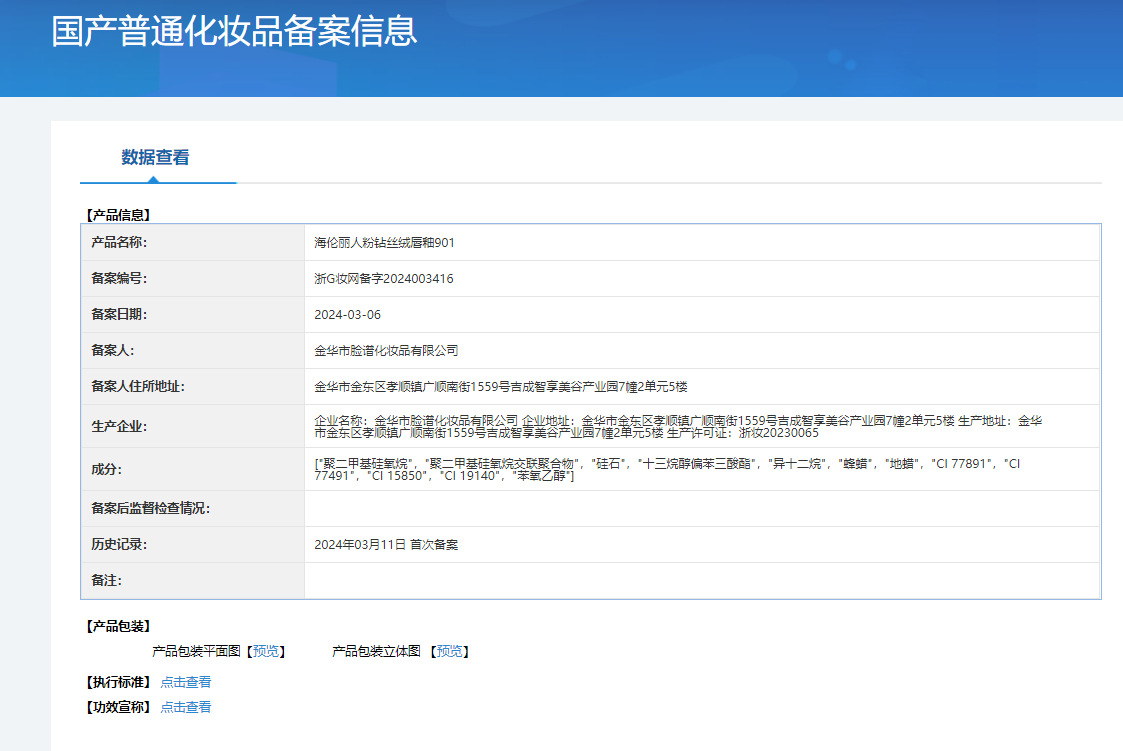
Task: Click the 生产企业 details text
Action: coord(677,427)
